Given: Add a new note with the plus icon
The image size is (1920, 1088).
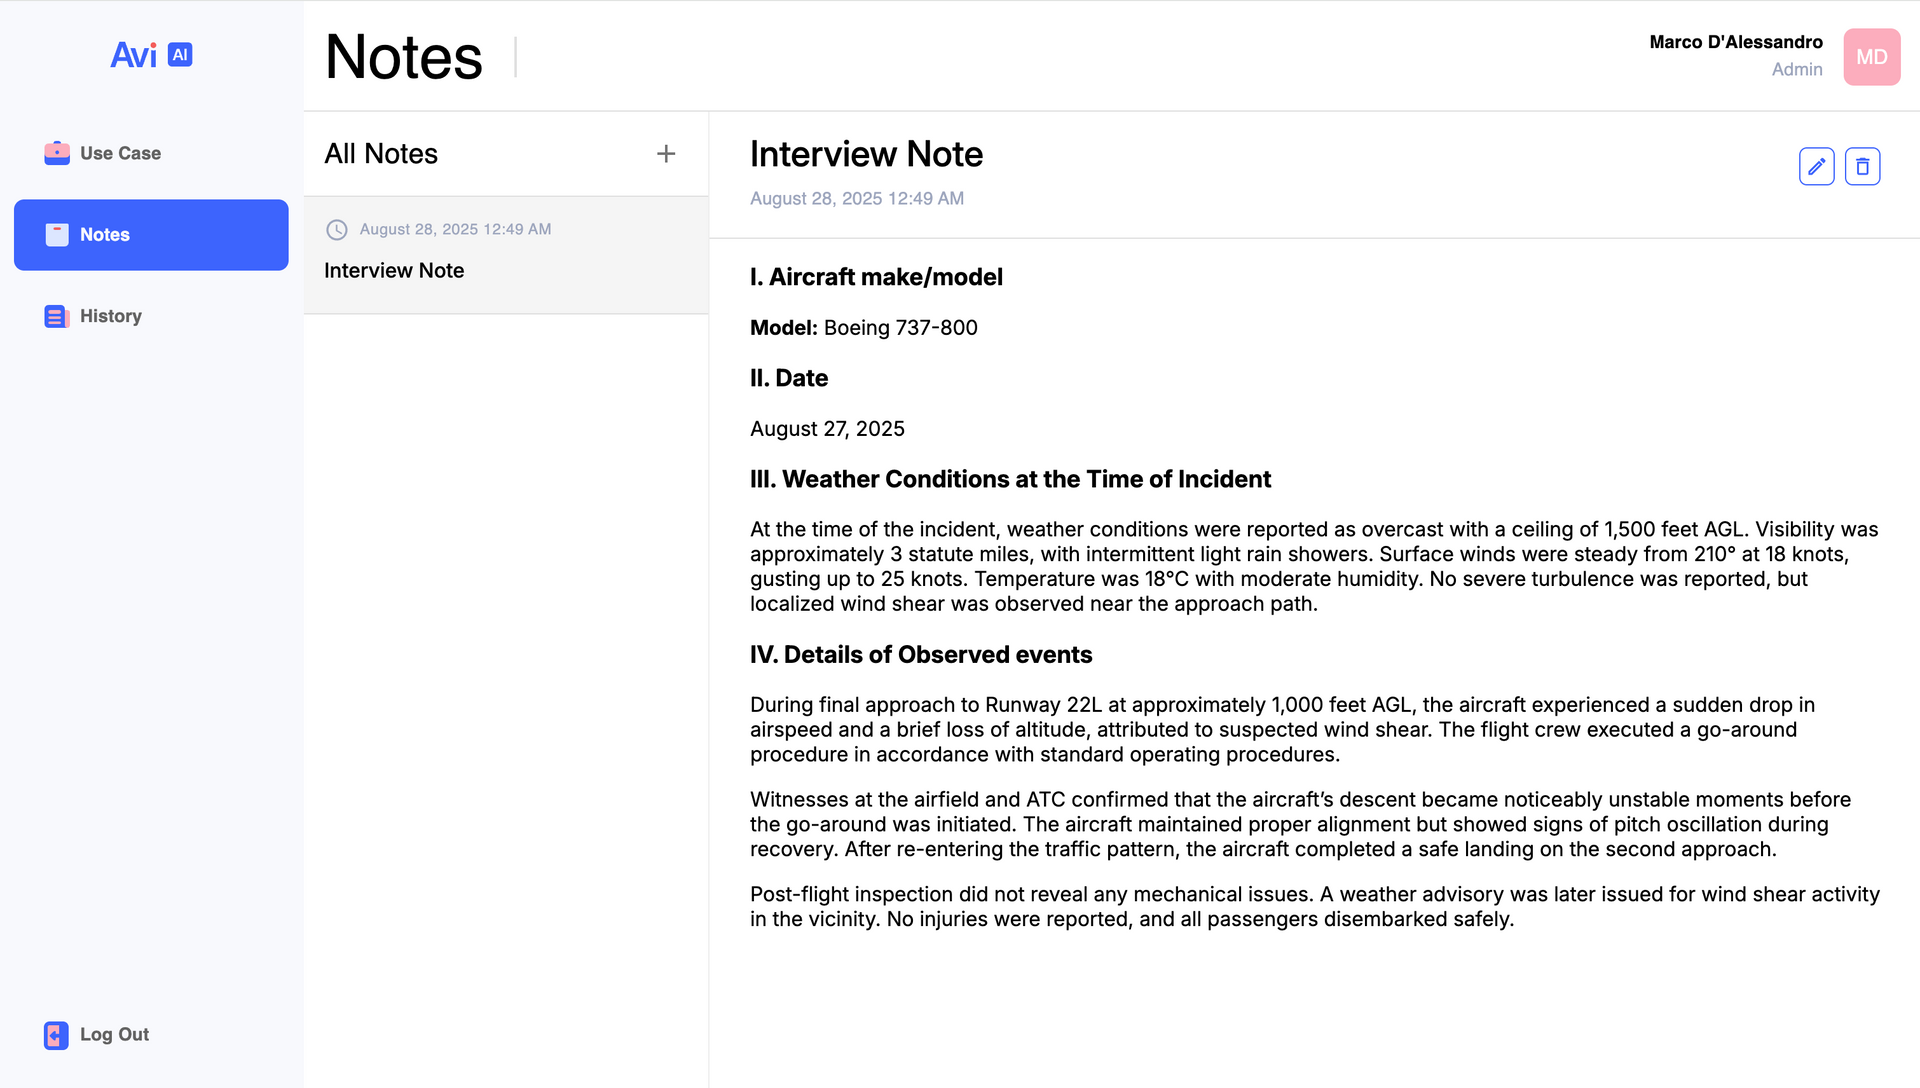Looking at the screenshot, I should 666,154.
